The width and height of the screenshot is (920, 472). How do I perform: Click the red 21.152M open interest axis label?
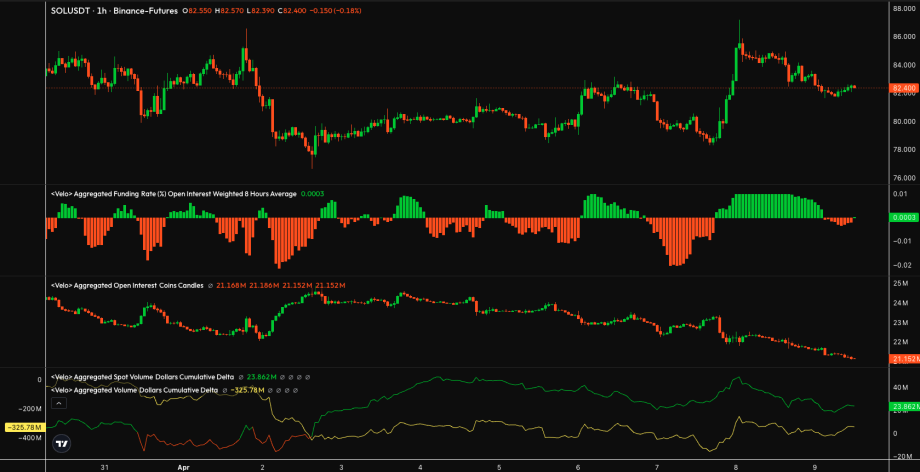coord(903,359)
